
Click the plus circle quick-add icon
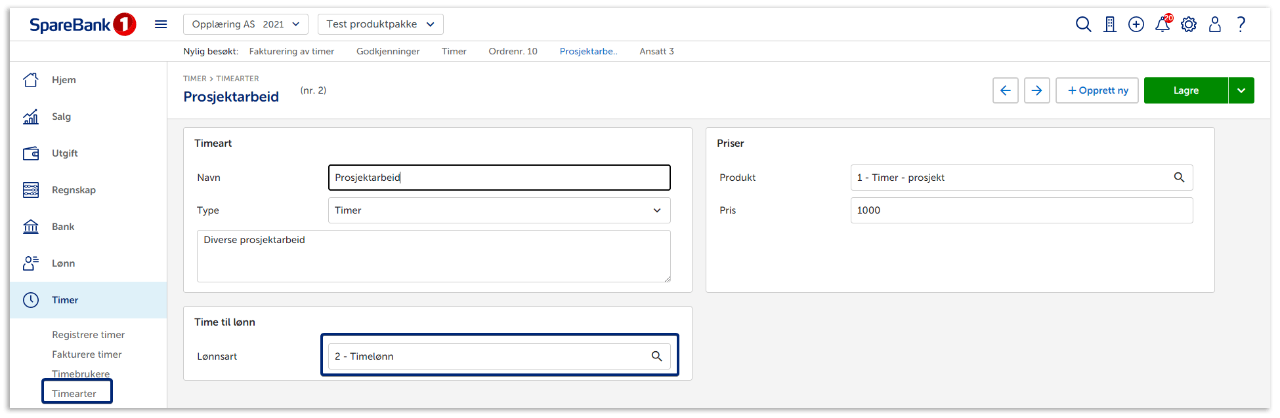(x=1136, y=25)
